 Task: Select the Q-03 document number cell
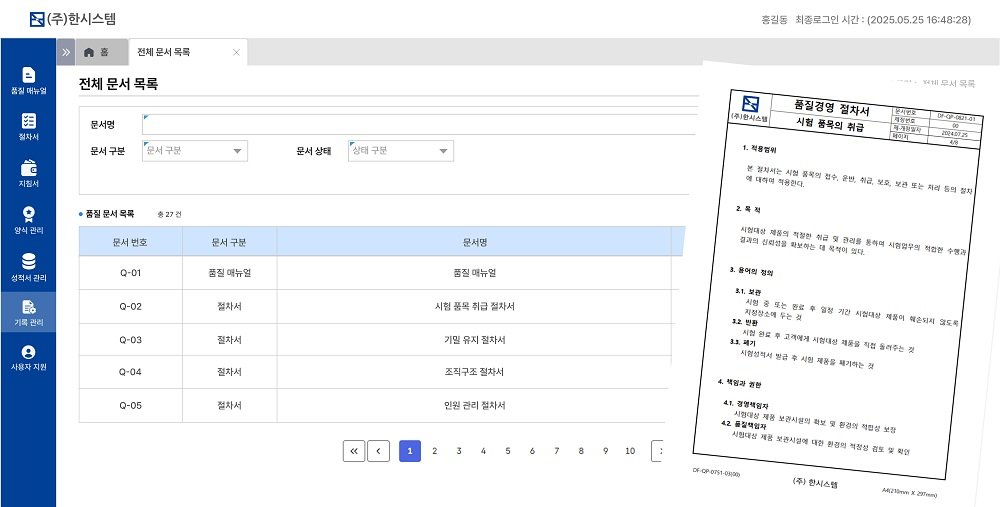coord(131,340)
